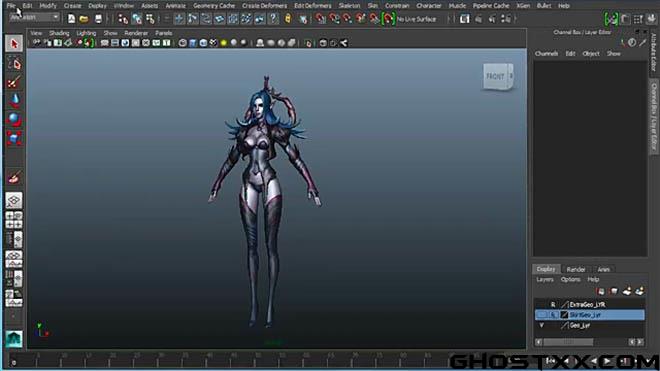Open the Options menu in Layer Editor
660x371 pixels.
pyautogui.click(x=570, y=279)
